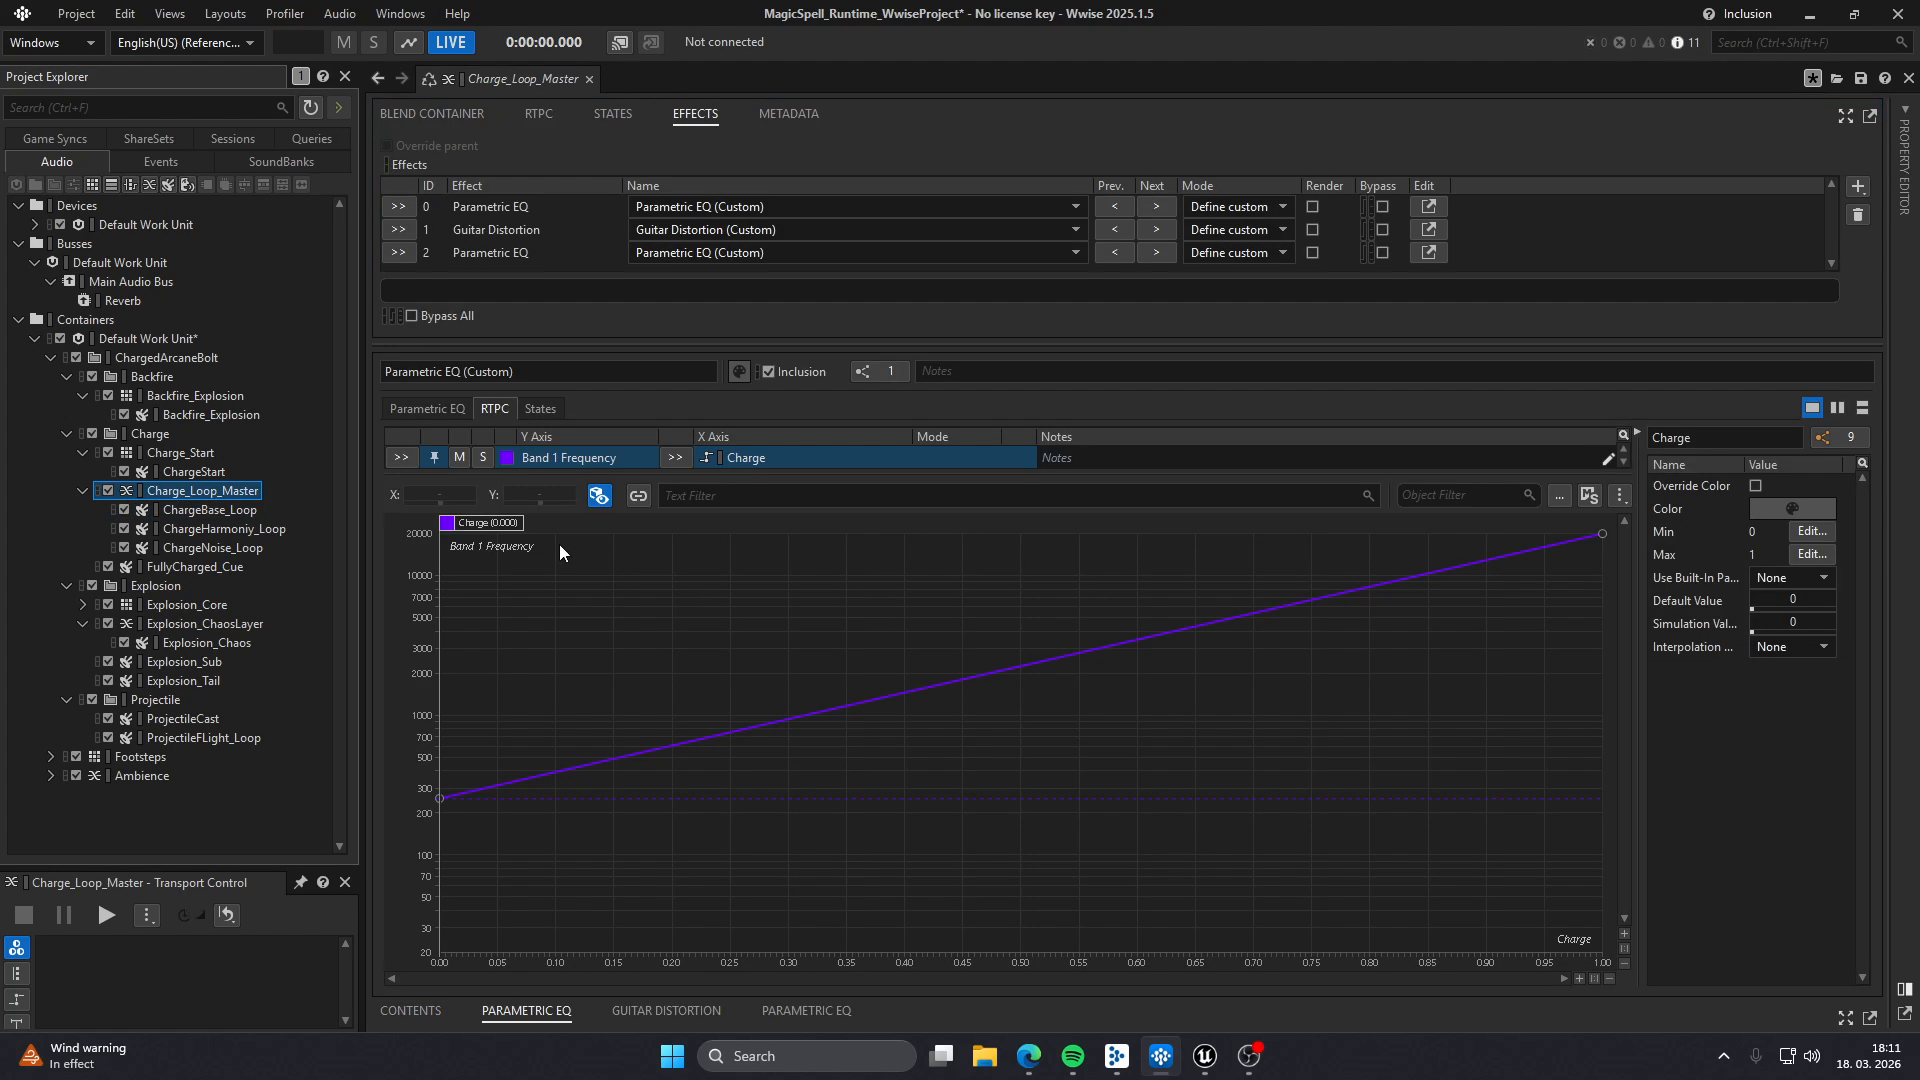This screenshot has width=1920, height=1080.
Task: Switch to the BLEND CONTAINER tab
Action: click(x=432, y=114)
